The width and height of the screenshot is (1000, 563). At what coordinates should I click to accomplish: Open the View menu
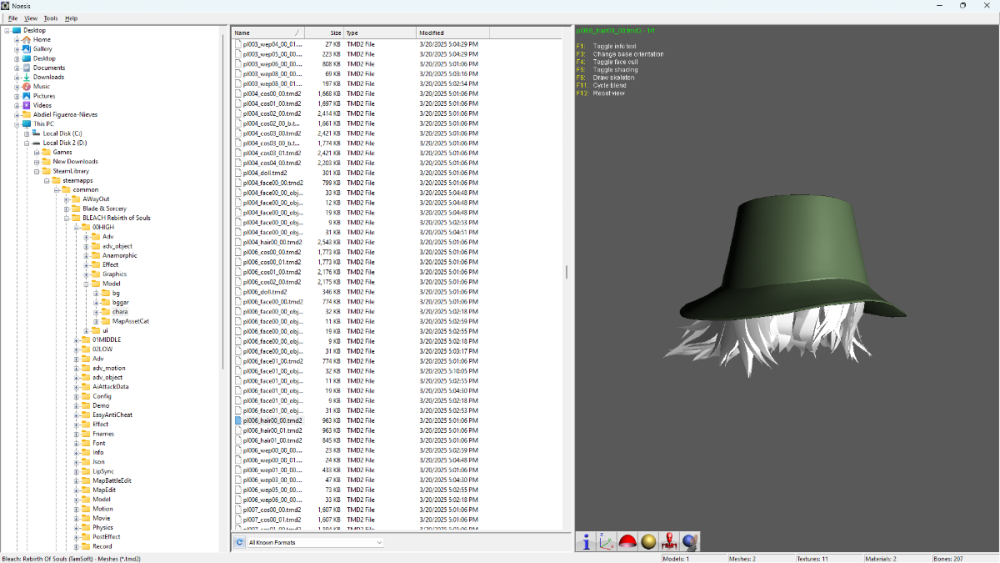pyautogui.click(x=31, y=18)
